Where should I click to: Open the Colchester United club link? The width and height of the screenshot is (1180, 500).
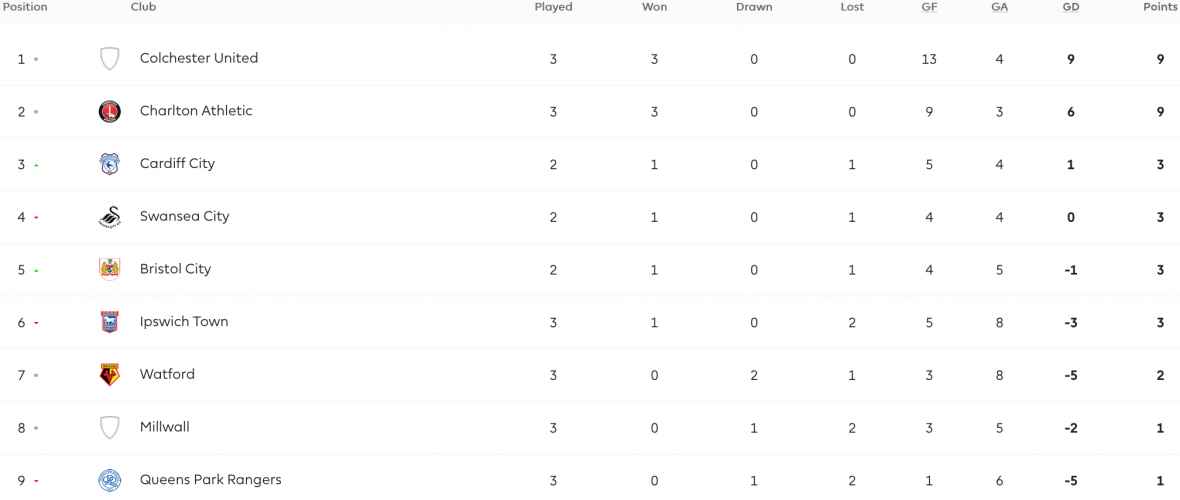(199, 58)
